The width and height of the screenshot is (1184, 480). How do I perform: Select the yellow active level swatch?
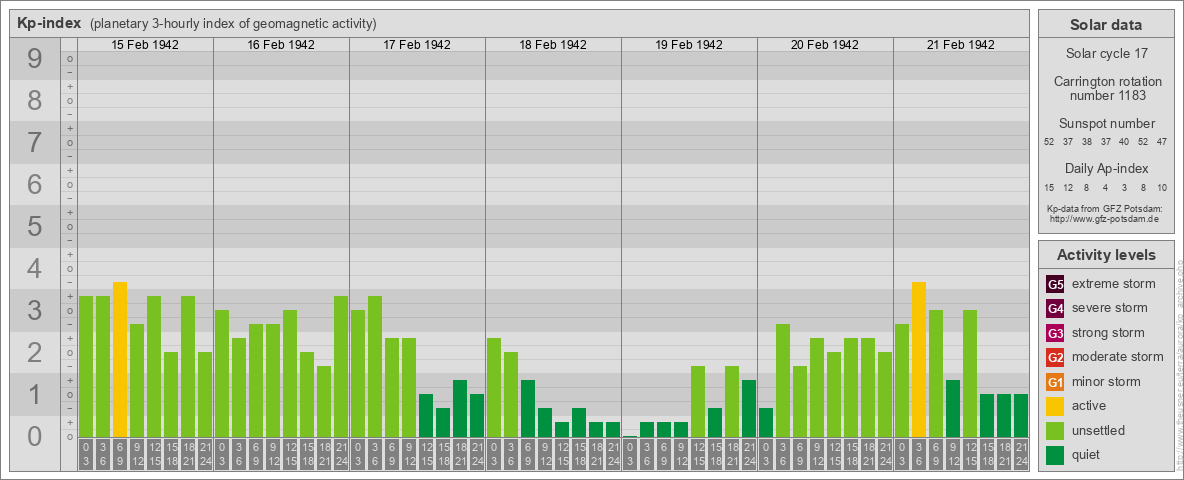(x=1055, y=406)
